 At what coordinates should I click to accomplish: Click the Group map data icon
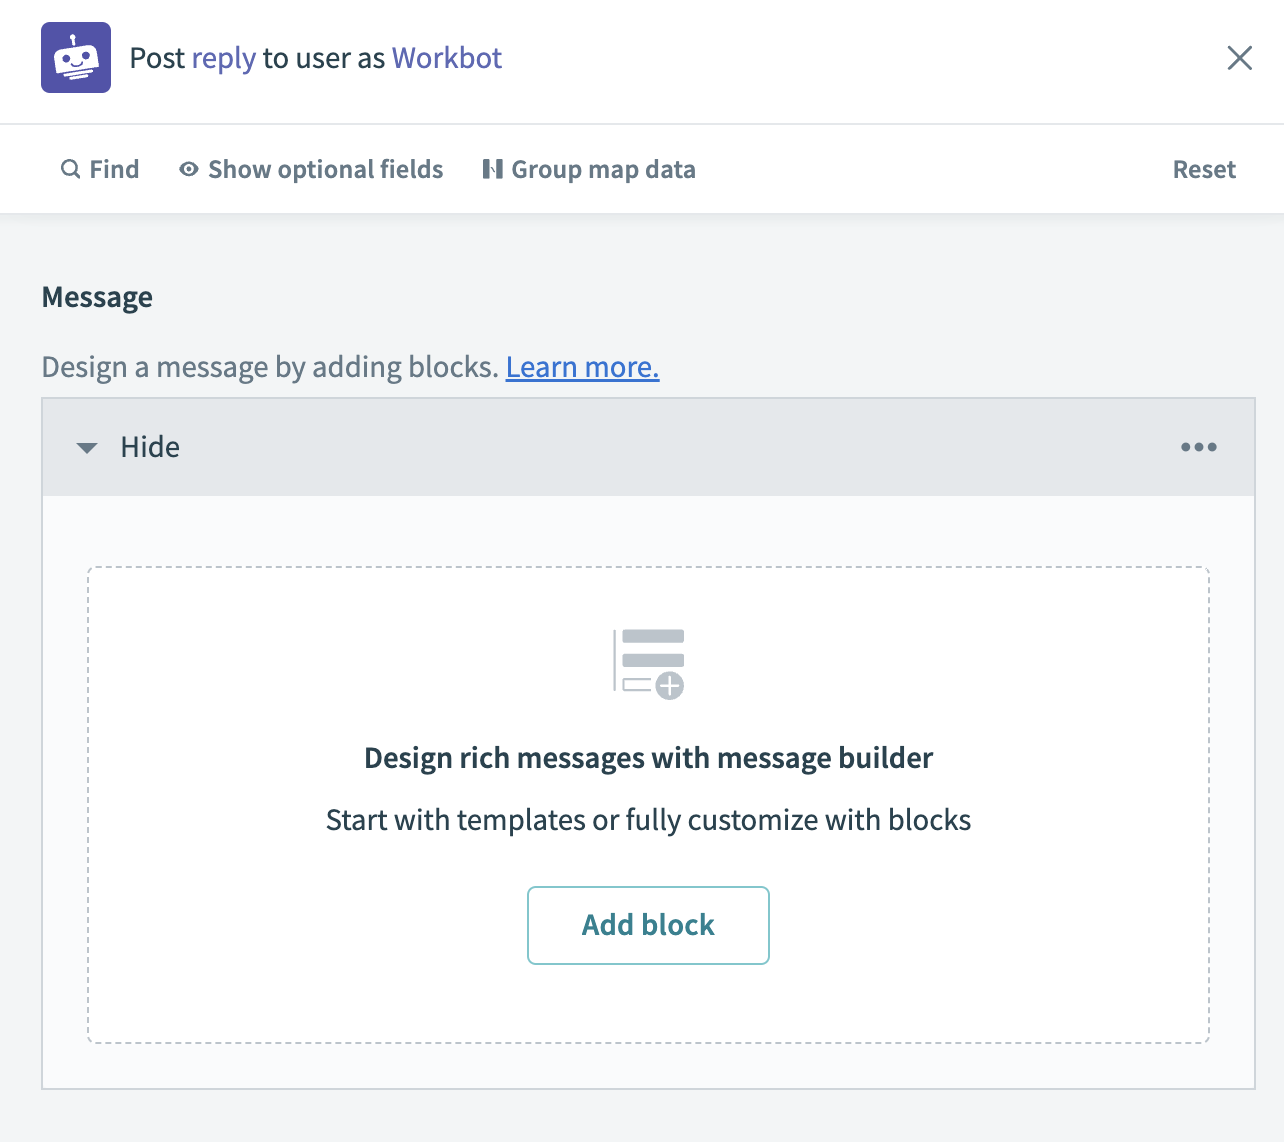click(492, 169)
